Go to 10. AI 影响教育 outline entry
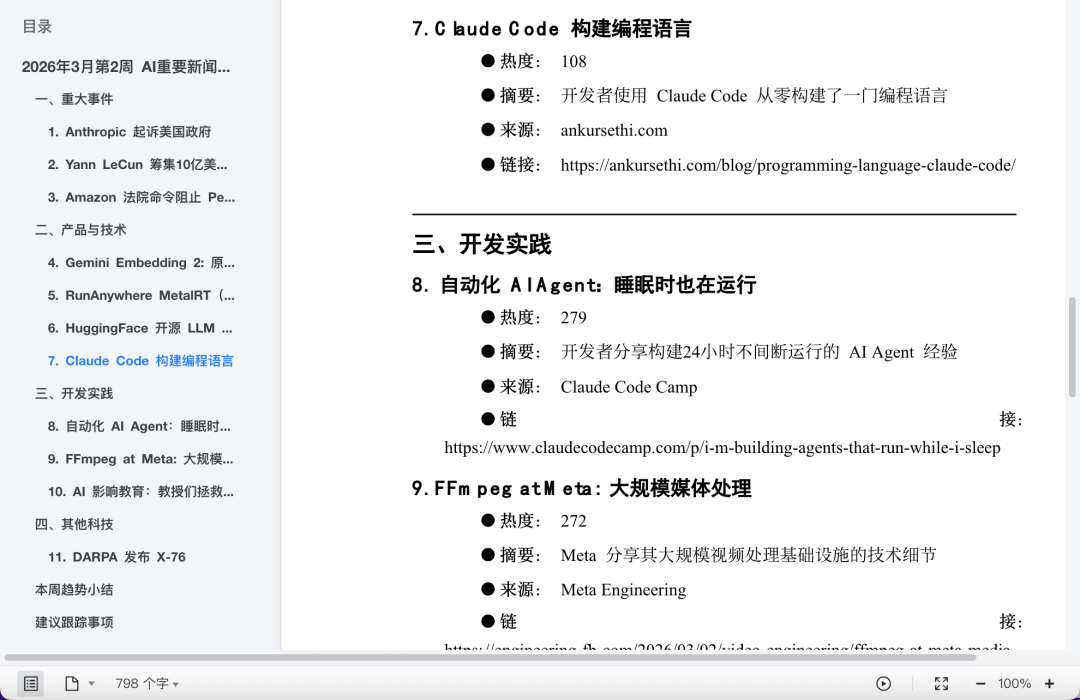Viewport: 1080px width, 700px height. coord(141,492)
